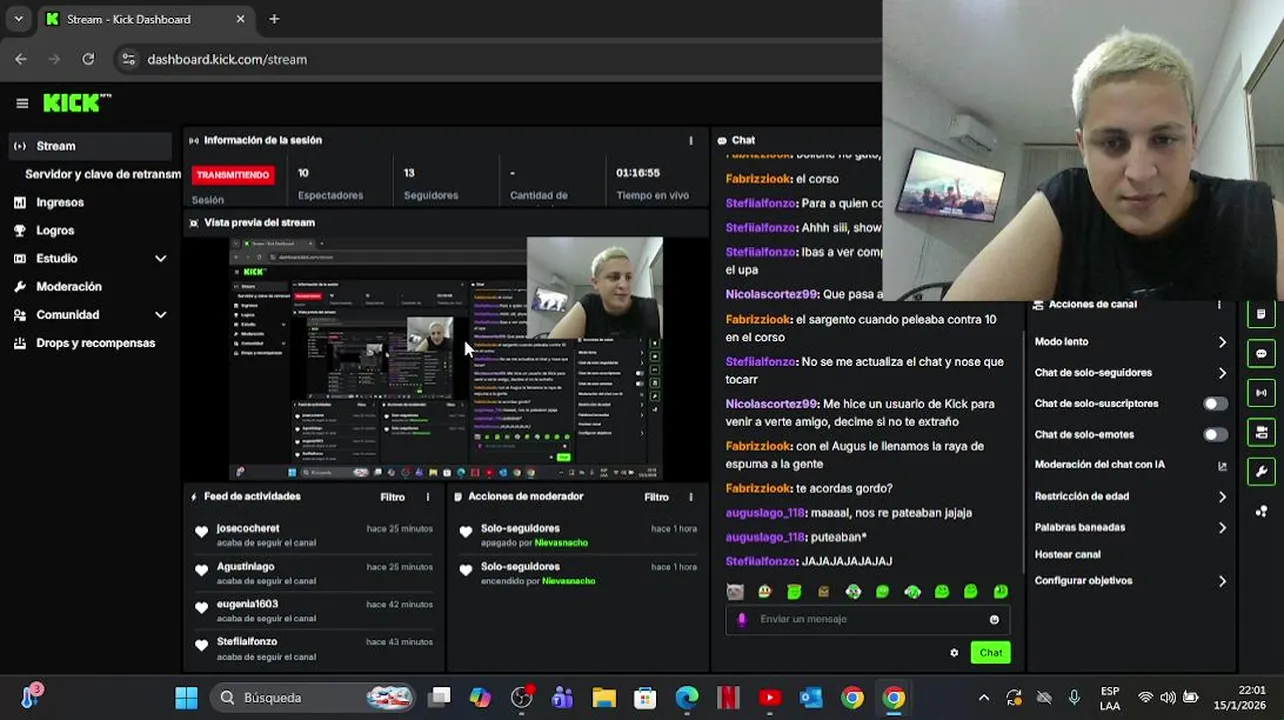
Task: Go back in the browser
Action: pyautogui.click(x=21, y=59)
